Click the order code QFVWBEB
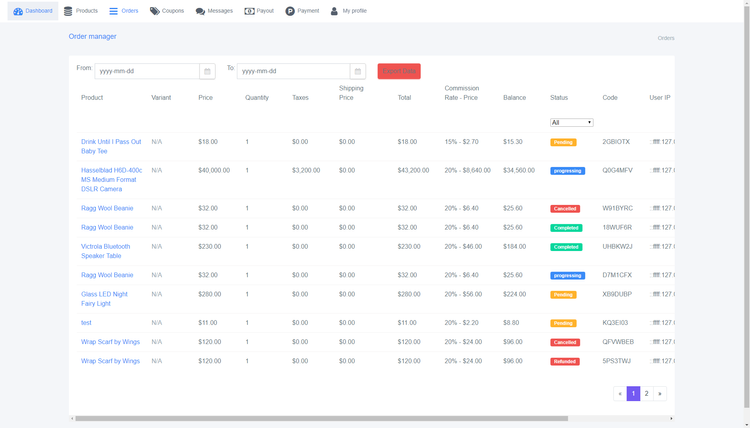The image size is (750, 428). click(x=618, y=342)
